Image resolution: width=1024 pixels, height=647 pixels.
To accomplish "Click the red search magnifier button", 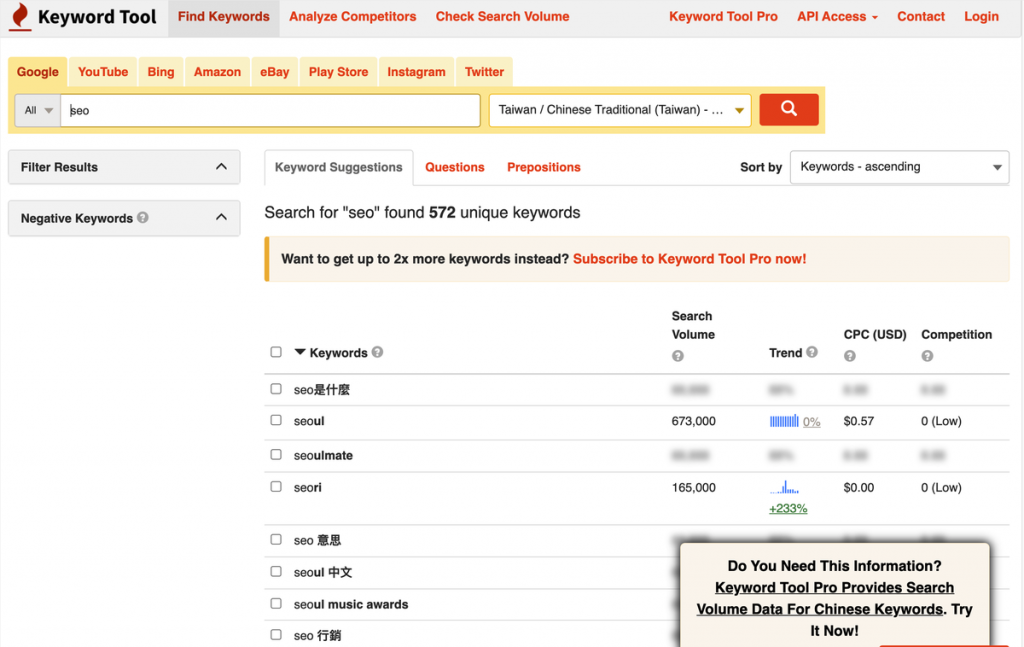I will 788,109.
